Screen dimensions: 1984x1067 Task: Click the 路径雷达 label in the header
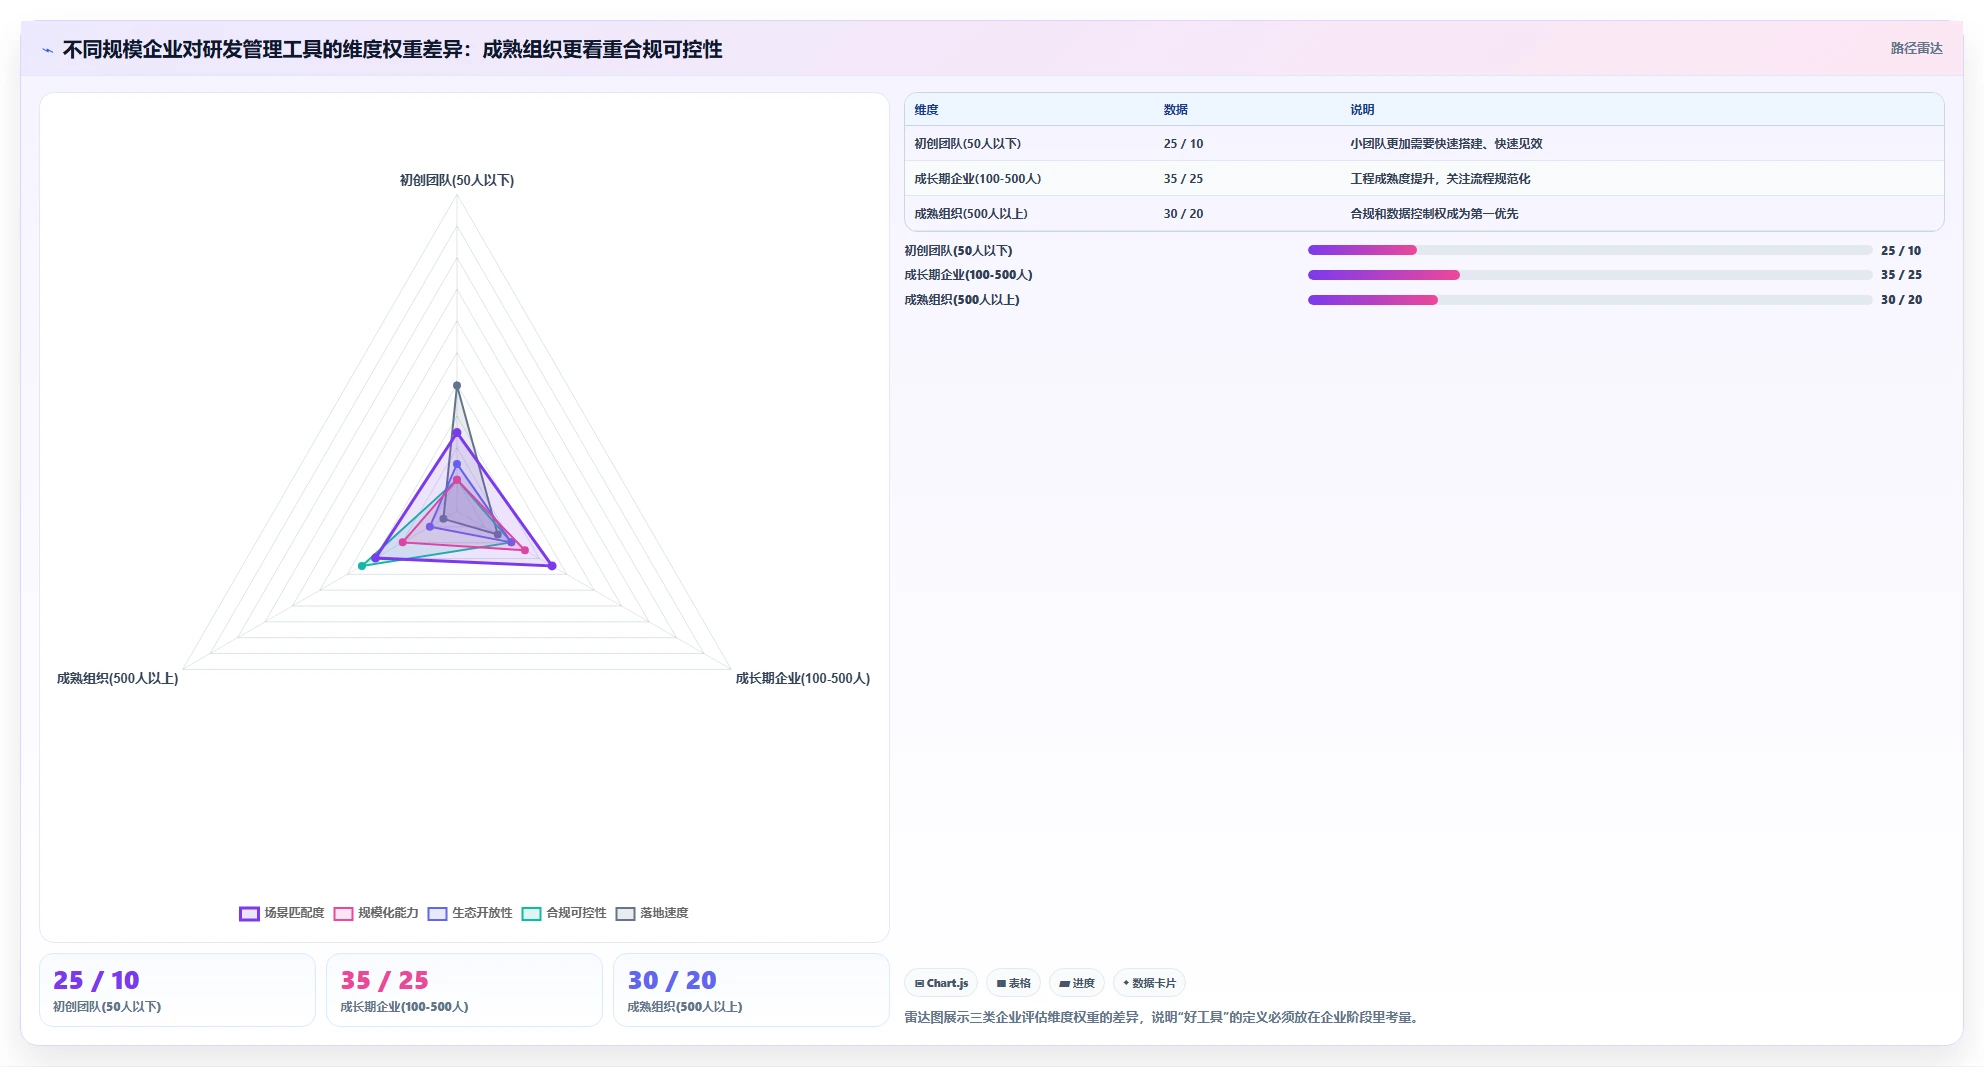1916,48
